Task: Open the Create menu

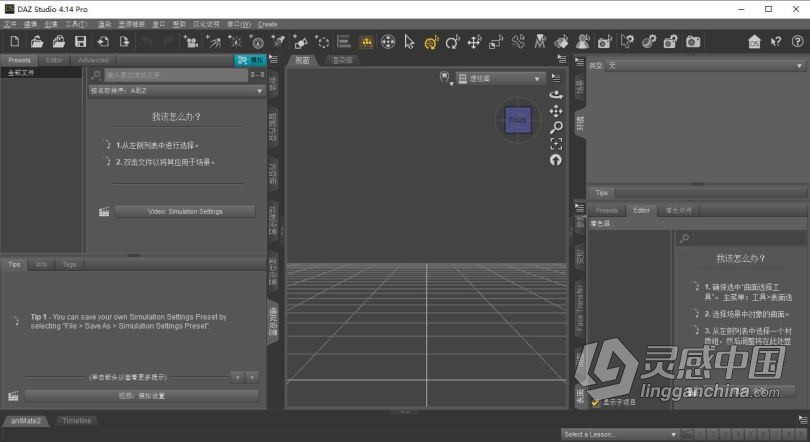Action: point(268,24)
